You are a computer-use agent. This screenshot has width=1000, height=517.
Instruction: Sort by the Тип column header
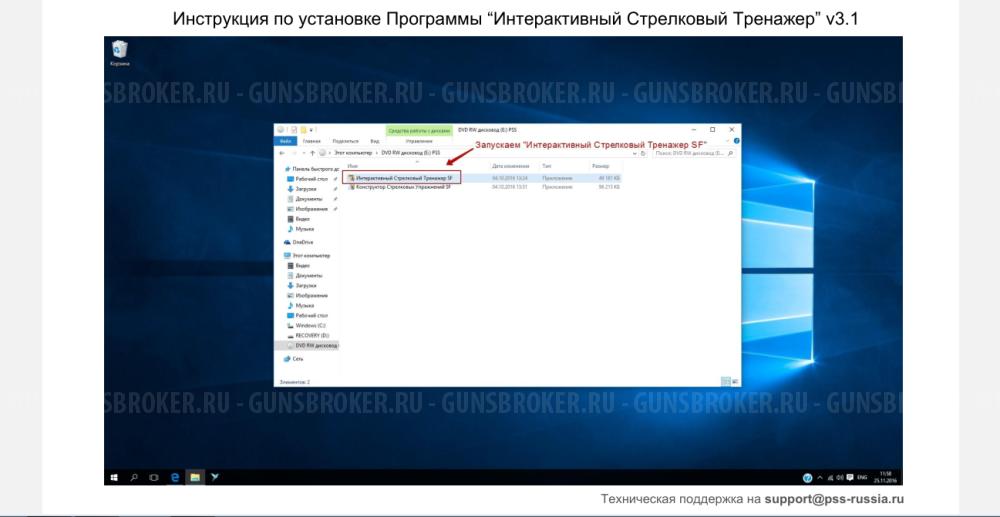tap(547, 166)
